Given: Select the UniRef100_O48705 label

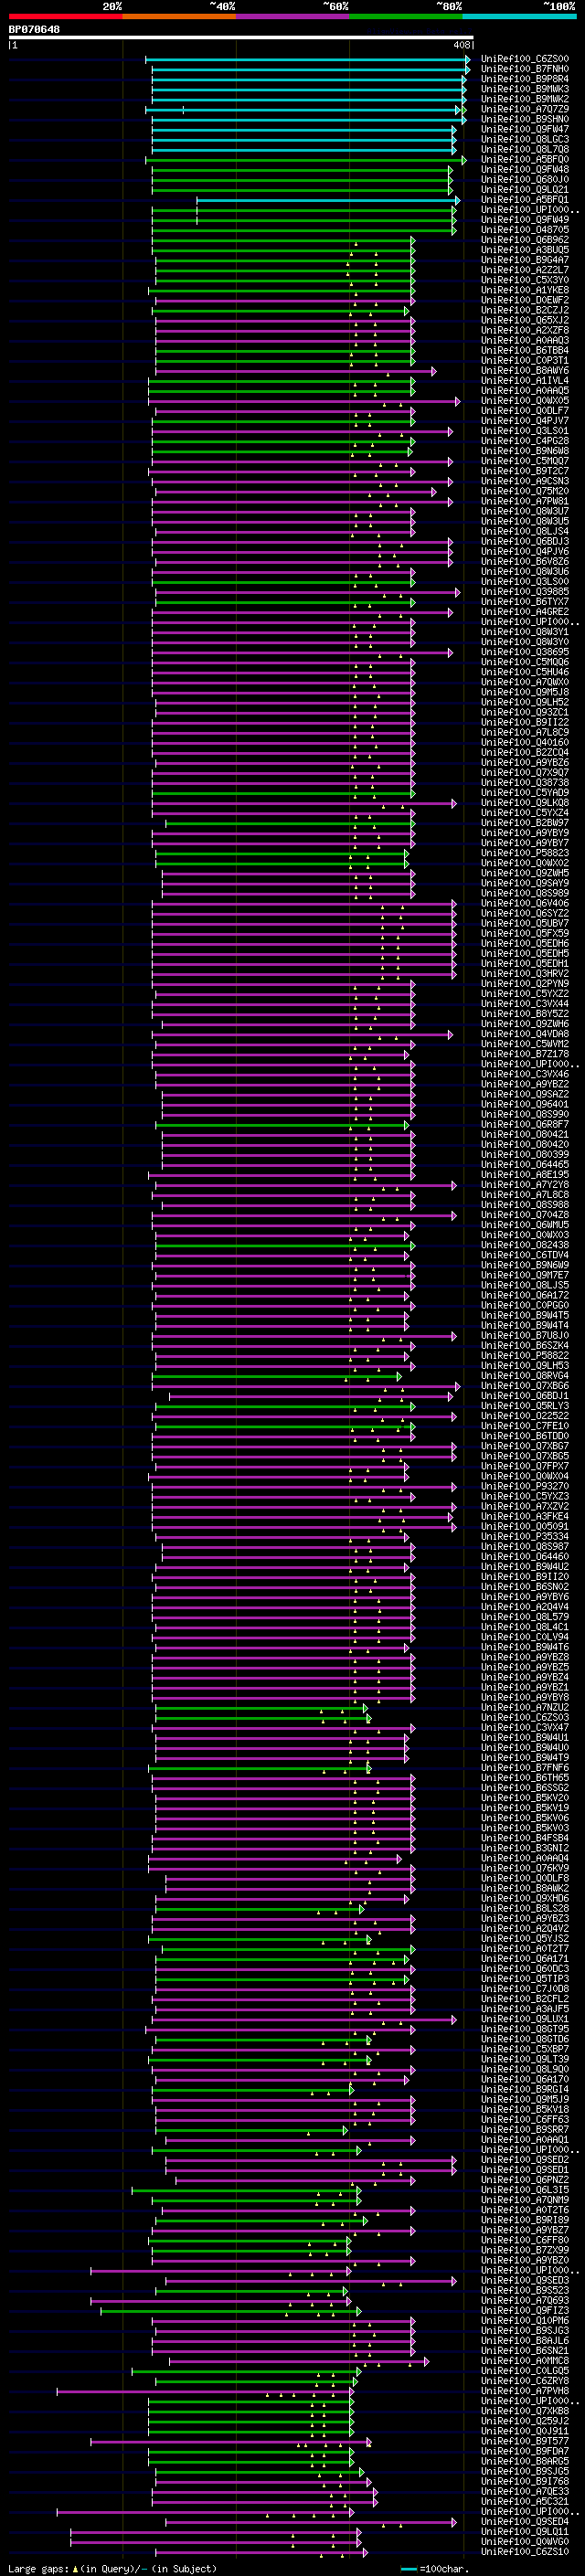Looking at the screenshot, I should (525, 230).
